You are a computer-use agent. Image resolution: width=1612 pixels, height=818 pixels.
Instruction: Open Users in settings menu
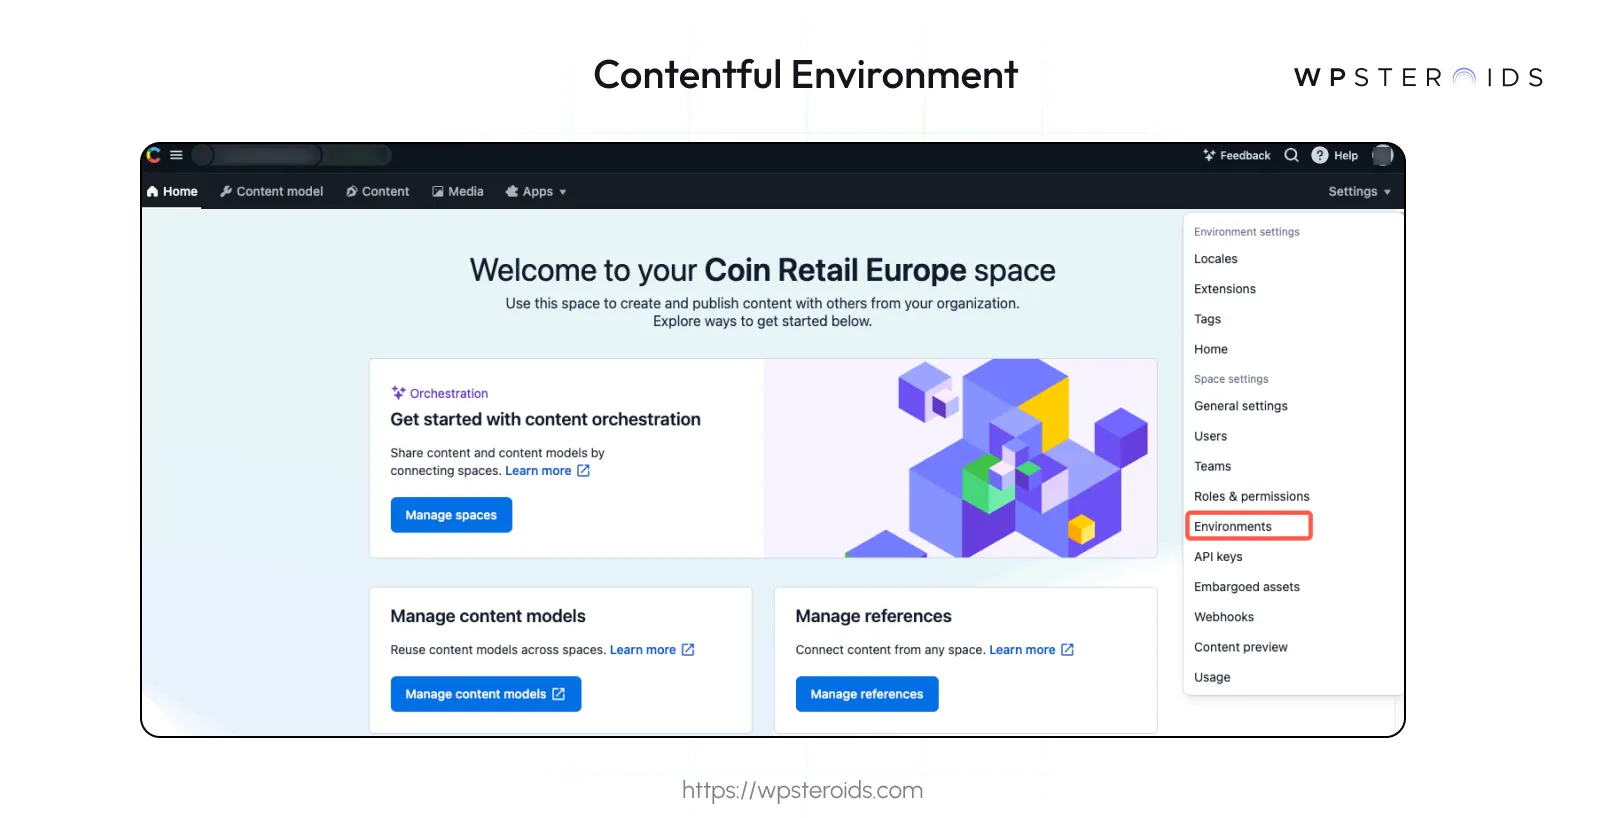(x=1210, y=436)
